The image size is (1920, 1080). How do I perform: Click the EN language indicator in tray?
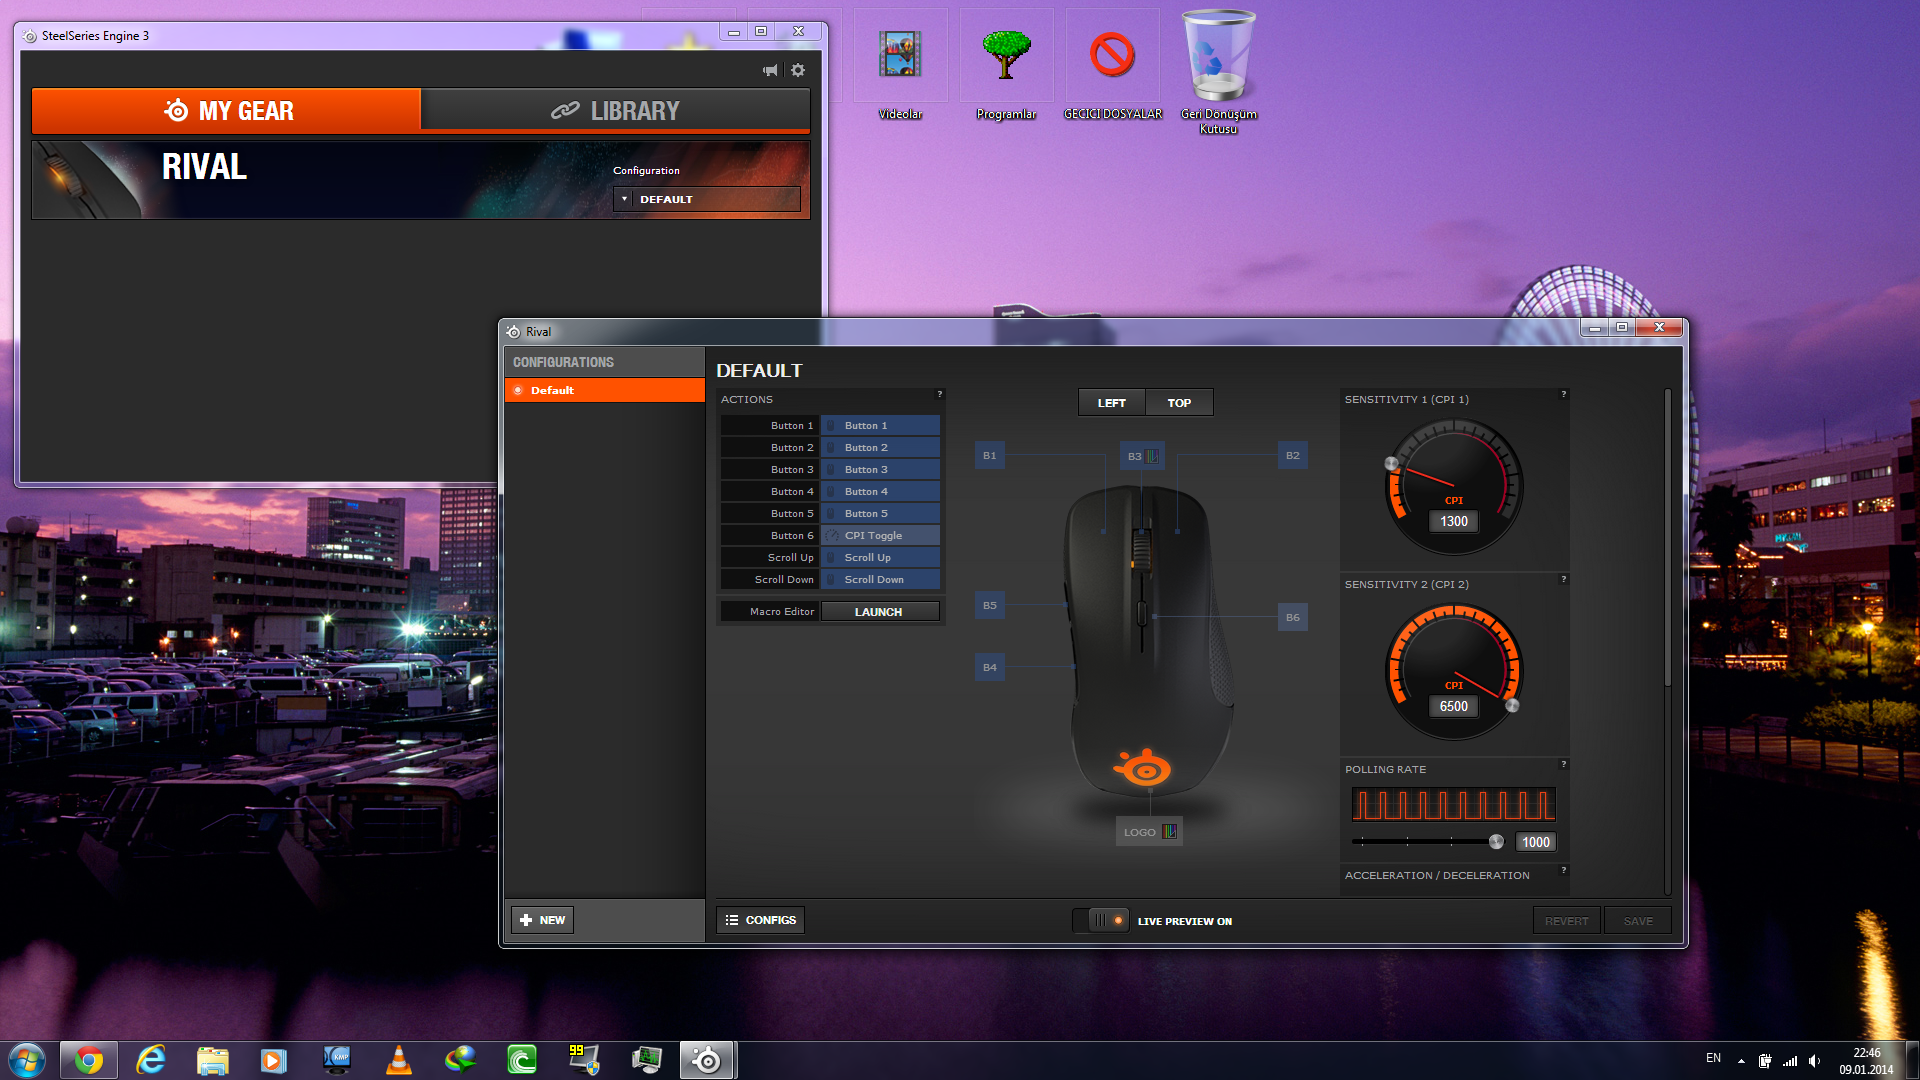1713,1058
